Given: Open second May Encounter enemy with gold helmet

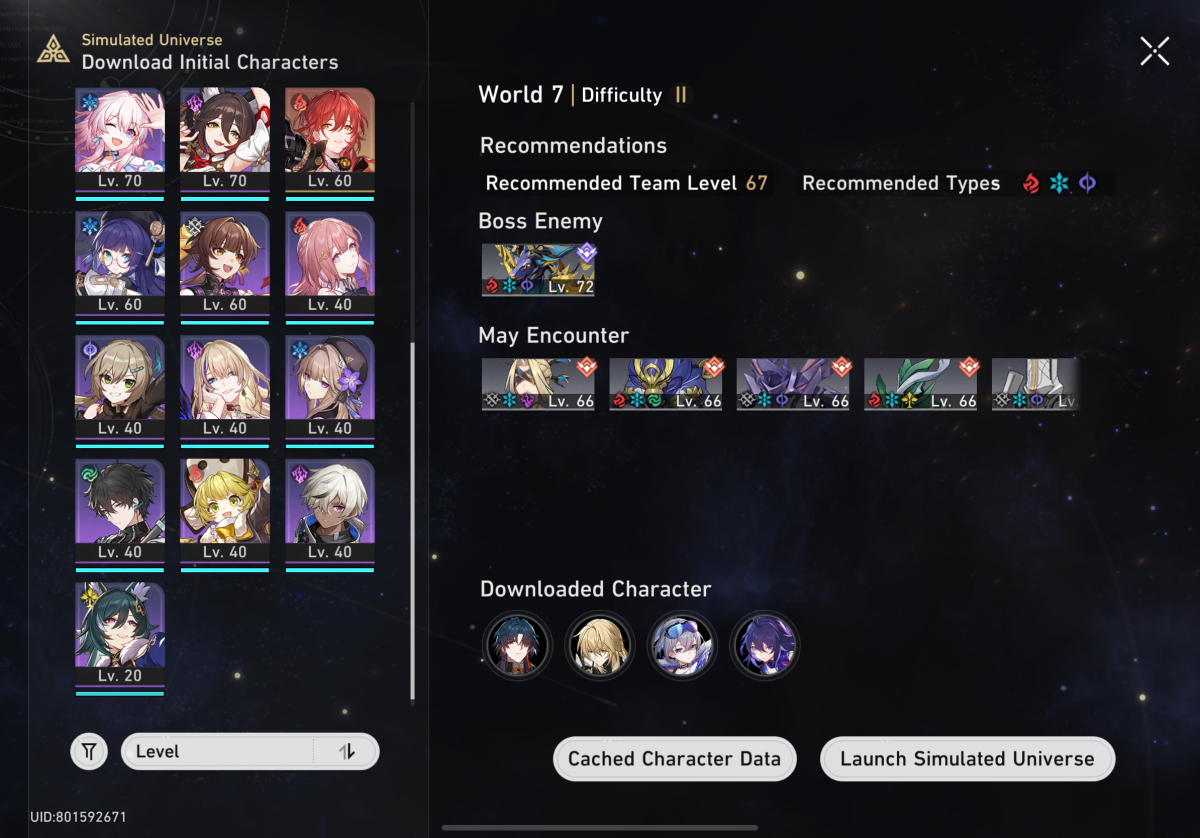Looking at the screenshot, I should pyautogui.click(x=666, y=384).
